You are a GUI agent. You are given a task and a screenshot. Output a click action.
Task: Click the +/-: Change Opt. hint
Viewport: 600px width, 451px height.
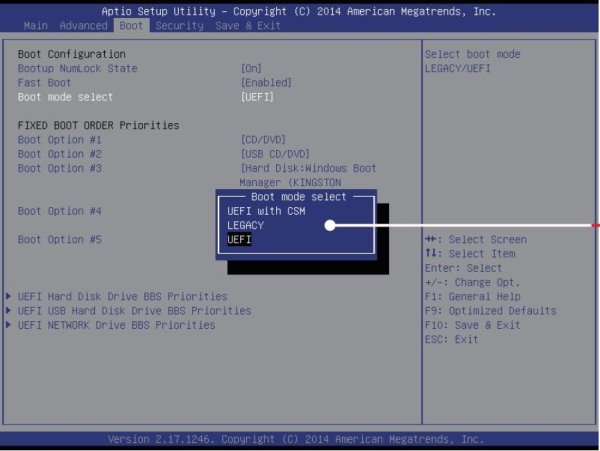click(x=473, y=282)
